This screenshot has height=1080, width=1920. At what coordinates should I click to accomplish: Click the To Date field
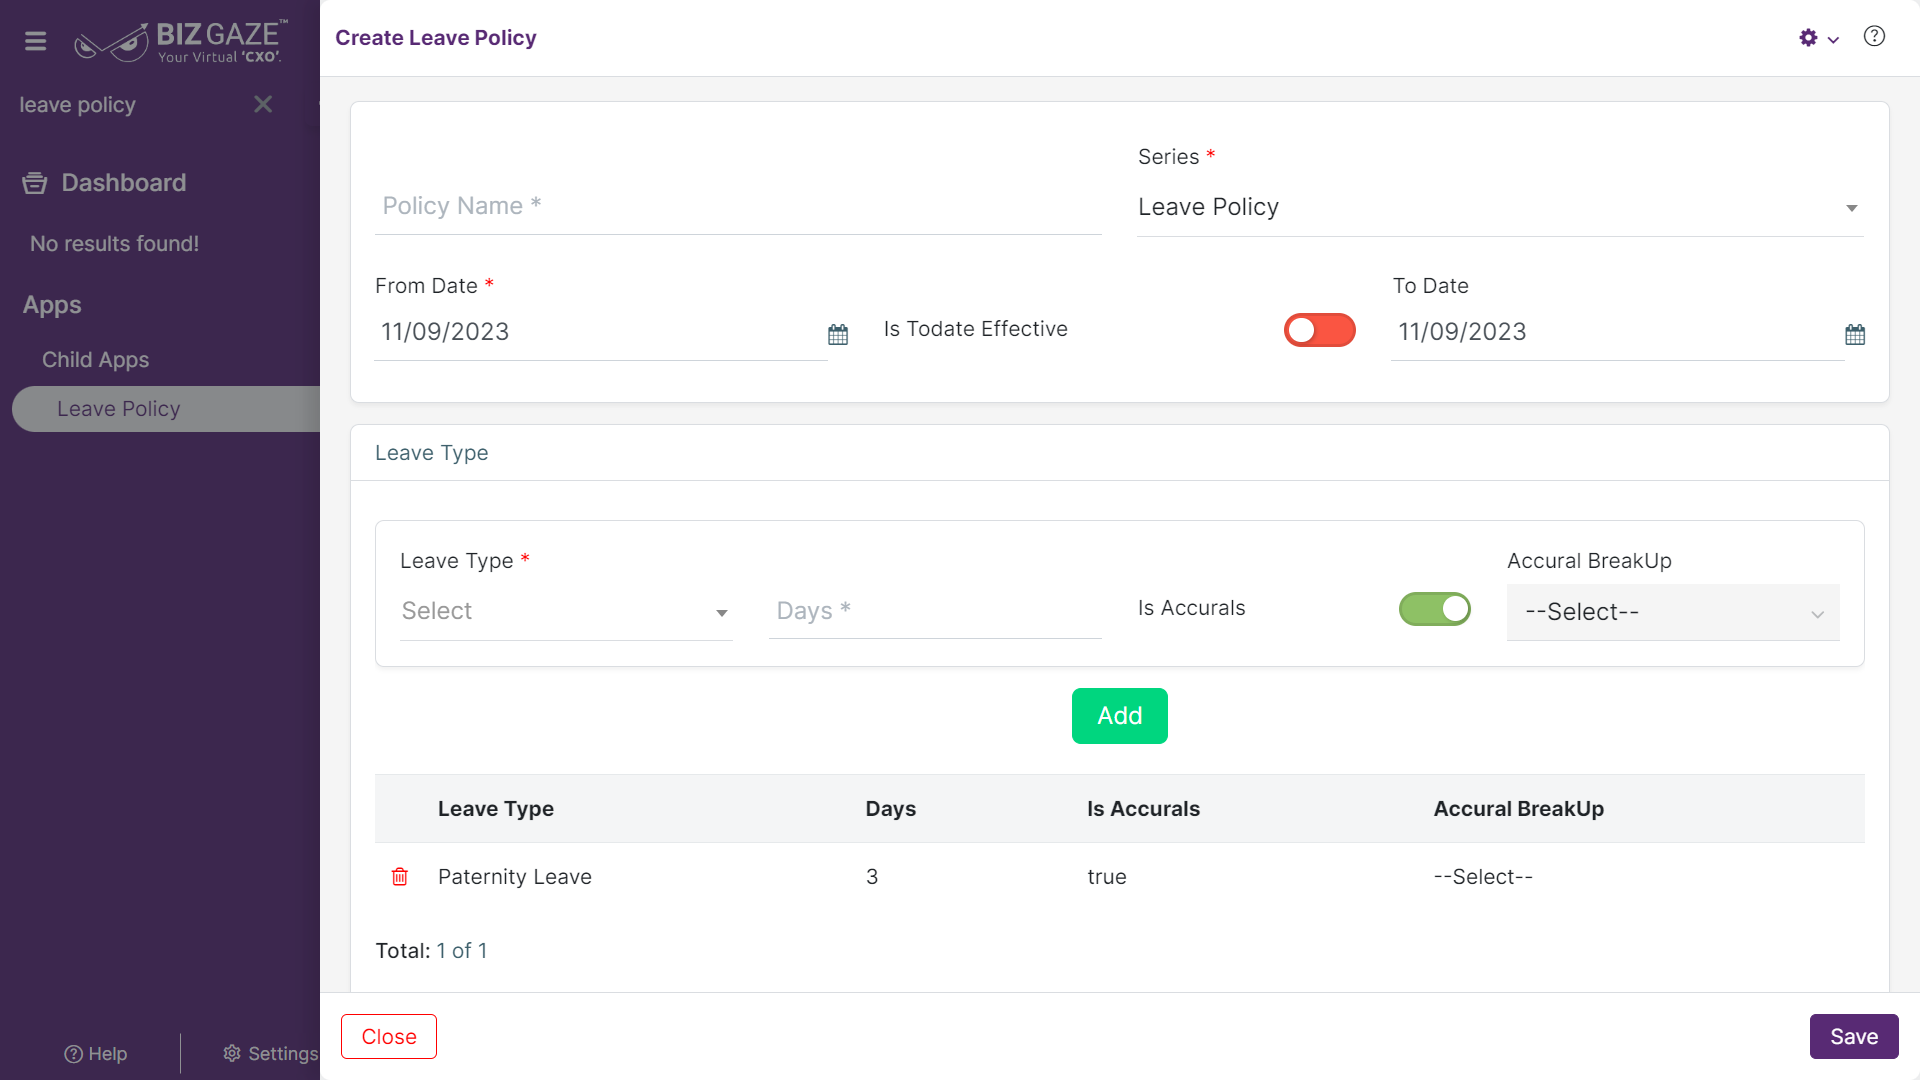coord(1617,332)
